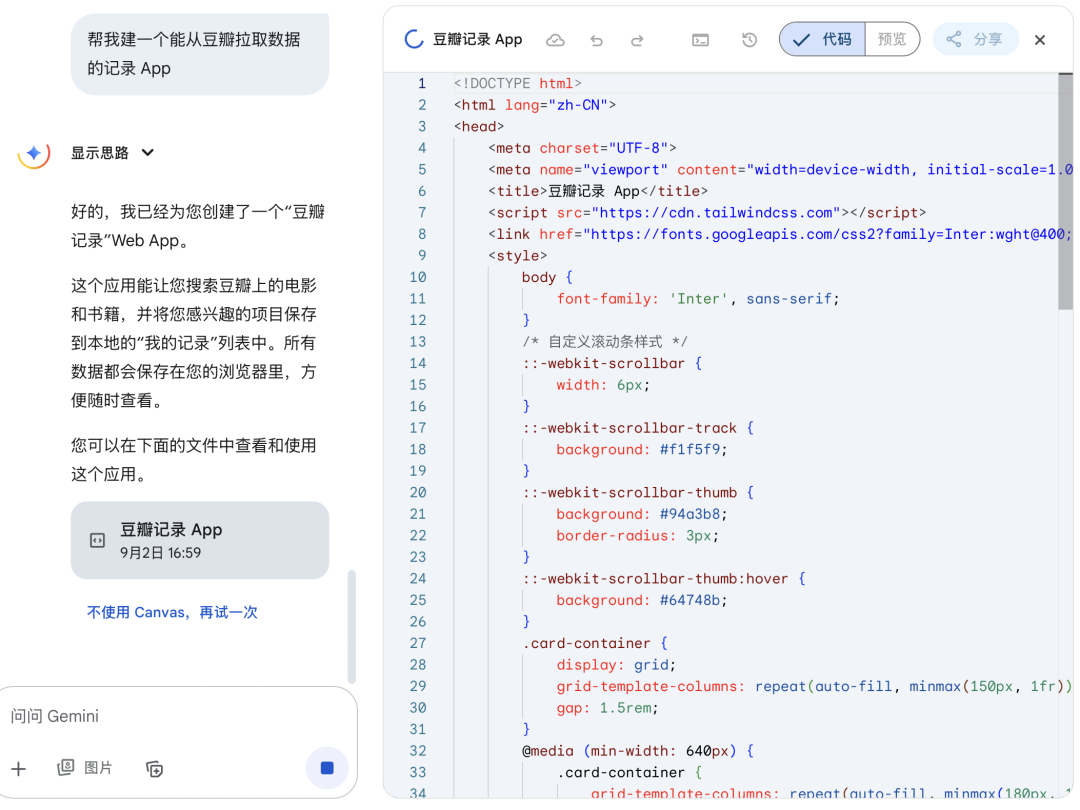Open the 豆瓣记录 App file card
Image resolution: width=1080 pixels, height=810 pixels.
[x=199, y=540]
